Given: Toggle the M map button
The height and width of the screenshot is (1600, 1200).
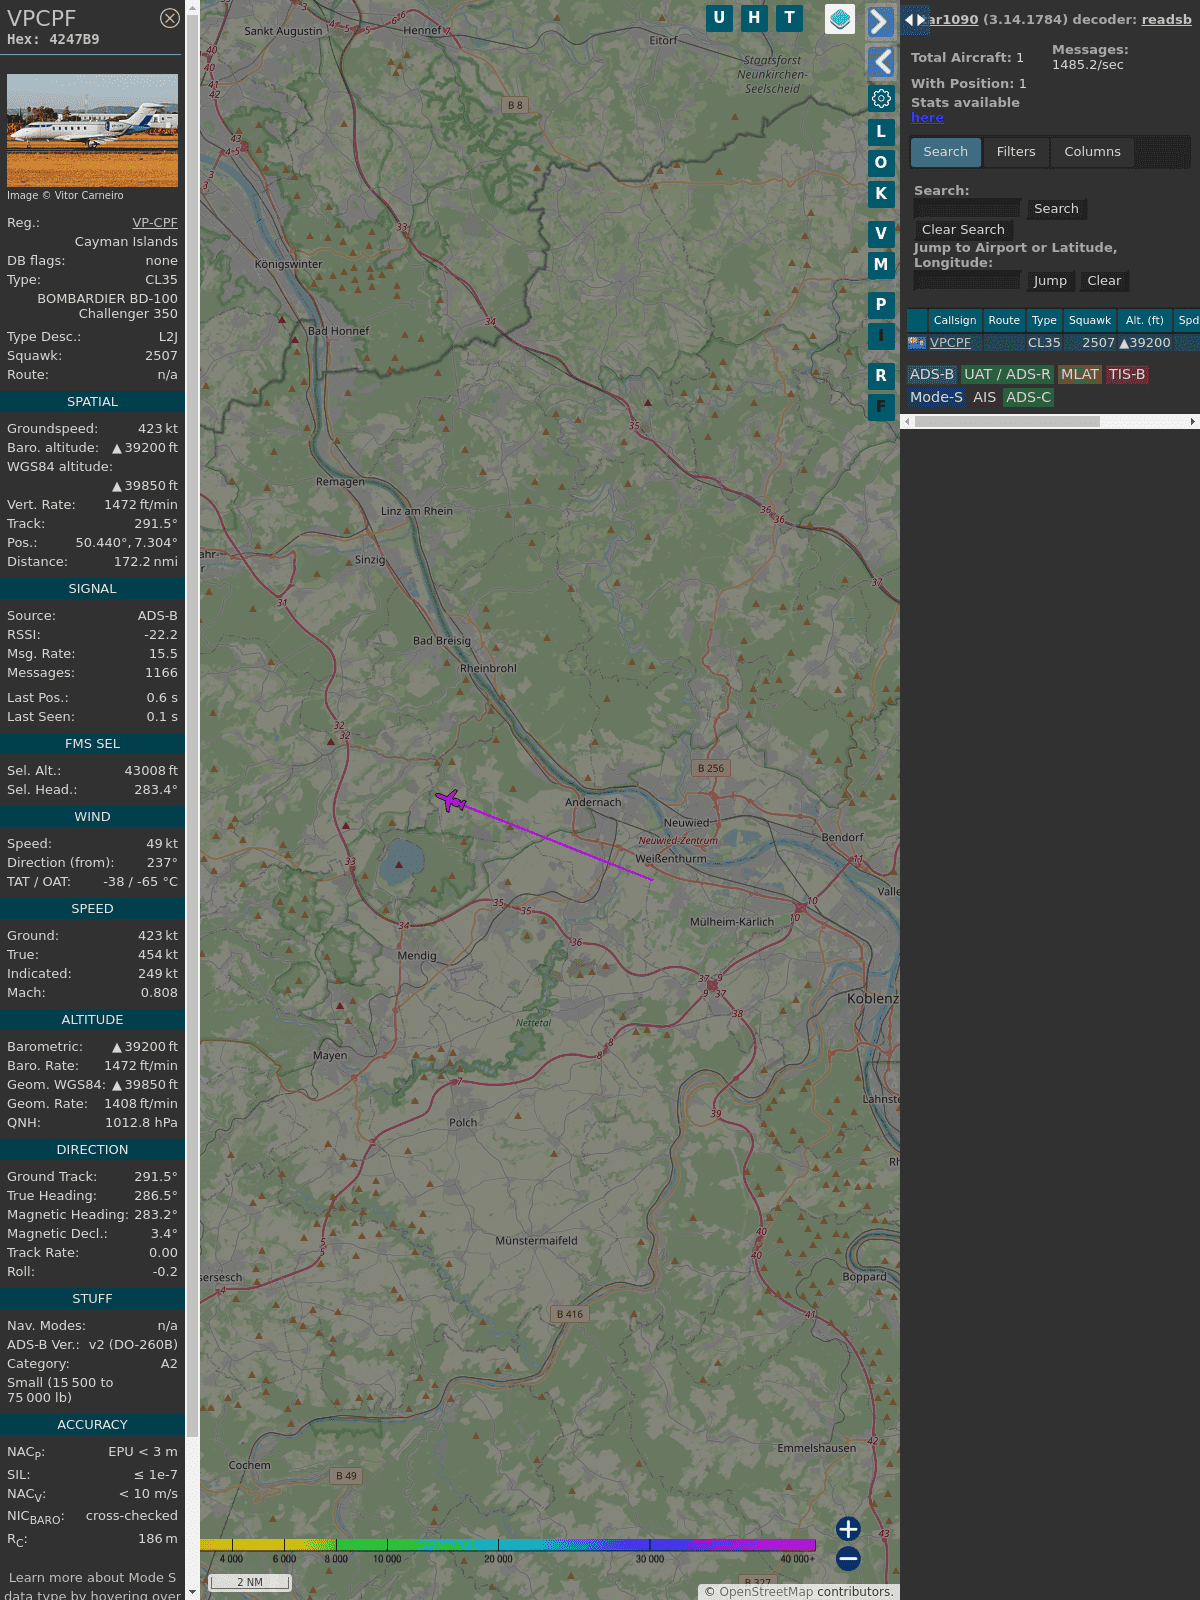Looking at the screenshot, I should pos(881,265).
